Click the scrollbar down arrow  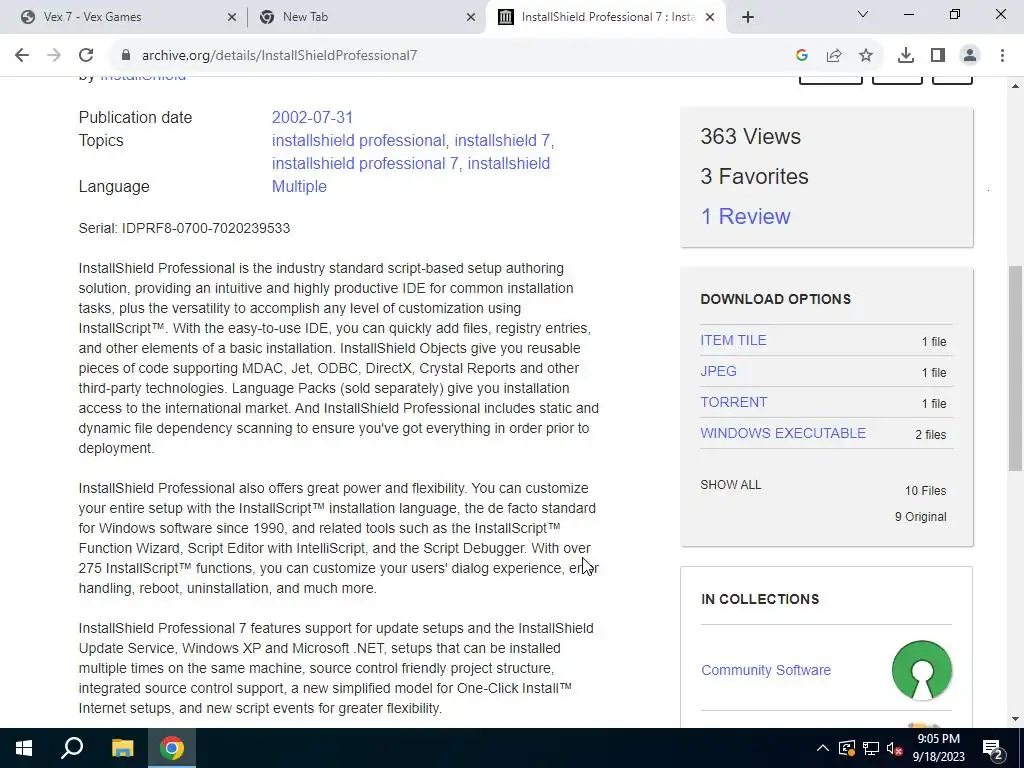coord(1015,719)
